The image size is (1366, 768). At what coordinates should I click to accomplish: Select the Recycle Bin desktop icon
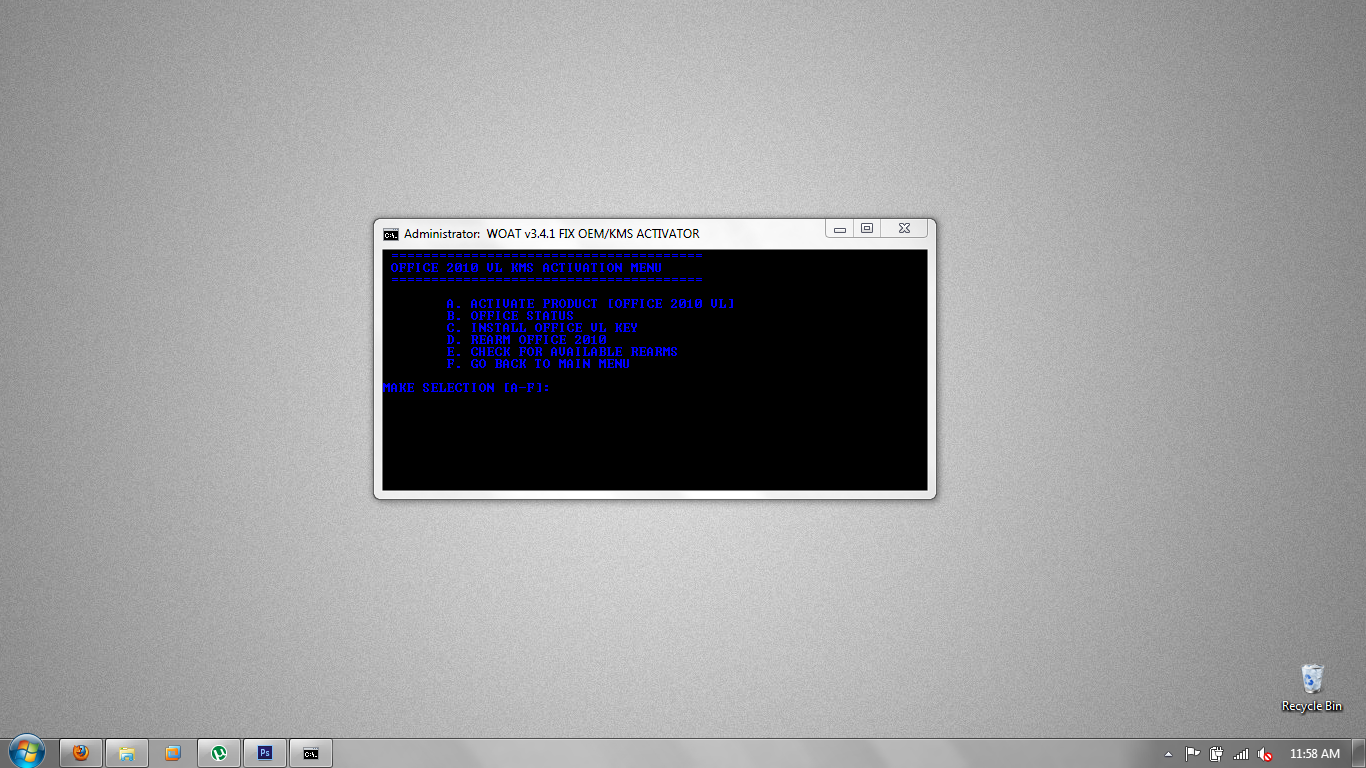click(1312, 687)
